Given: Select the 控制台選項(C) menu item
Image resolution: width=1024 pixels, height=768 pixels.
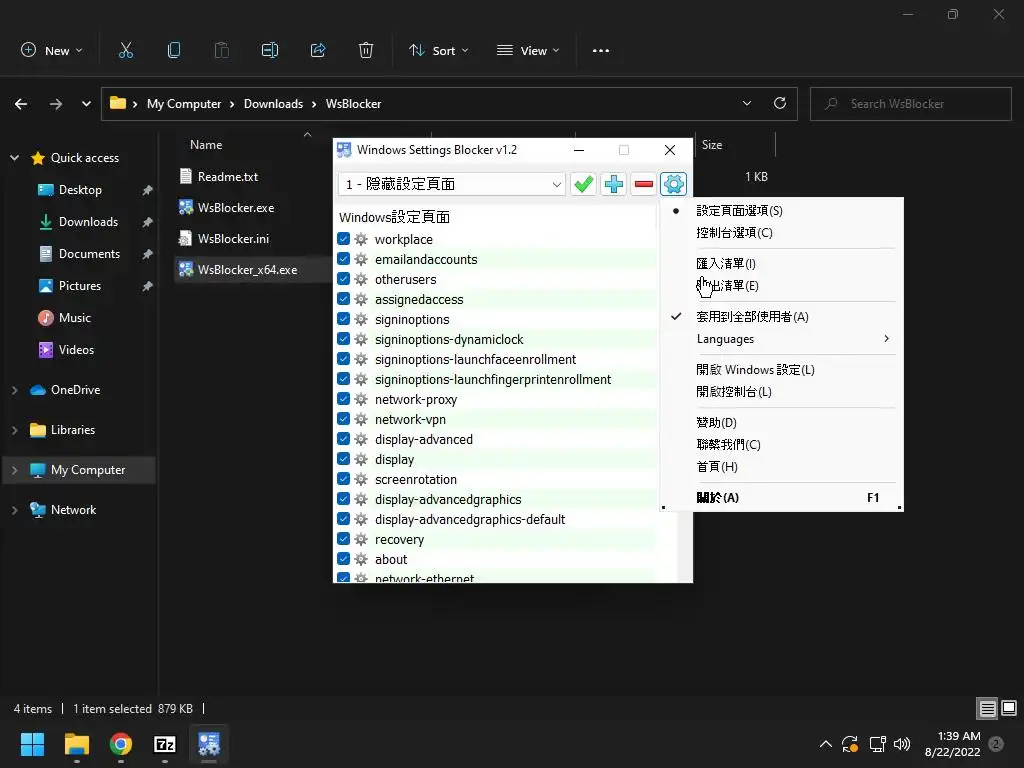Looking at the screenshot, I should [782, 232].
